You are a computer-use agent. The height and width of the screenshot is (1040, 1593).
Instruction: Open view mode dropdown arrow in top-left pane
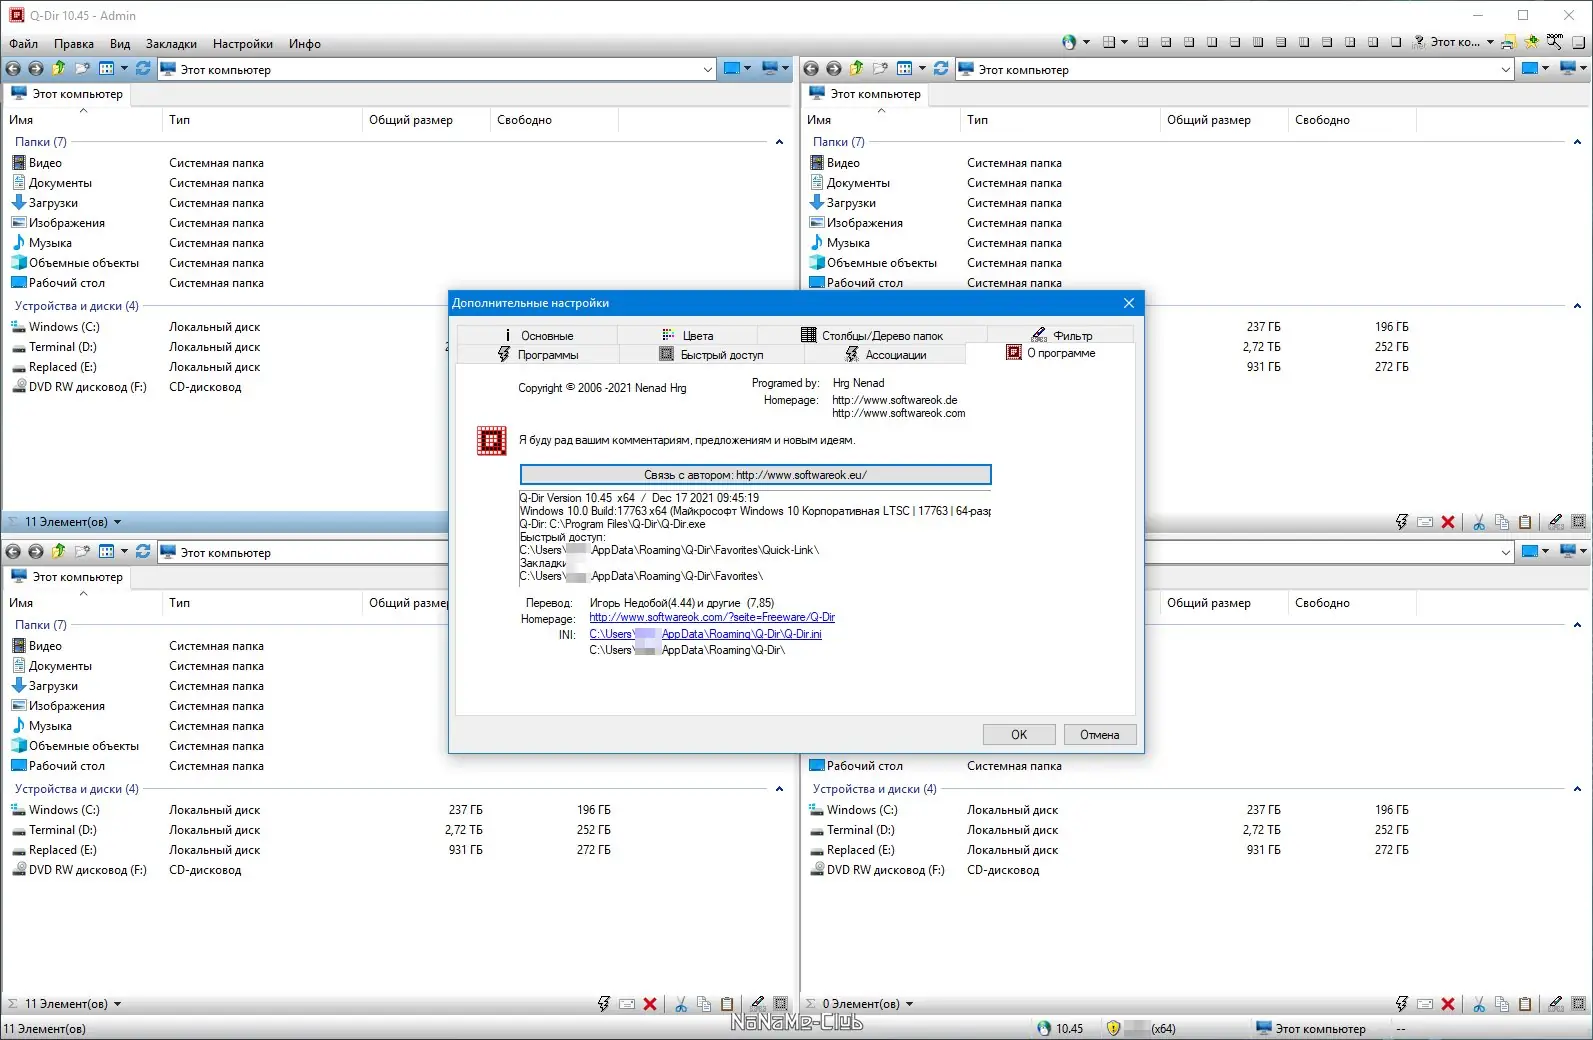(124, 69)
